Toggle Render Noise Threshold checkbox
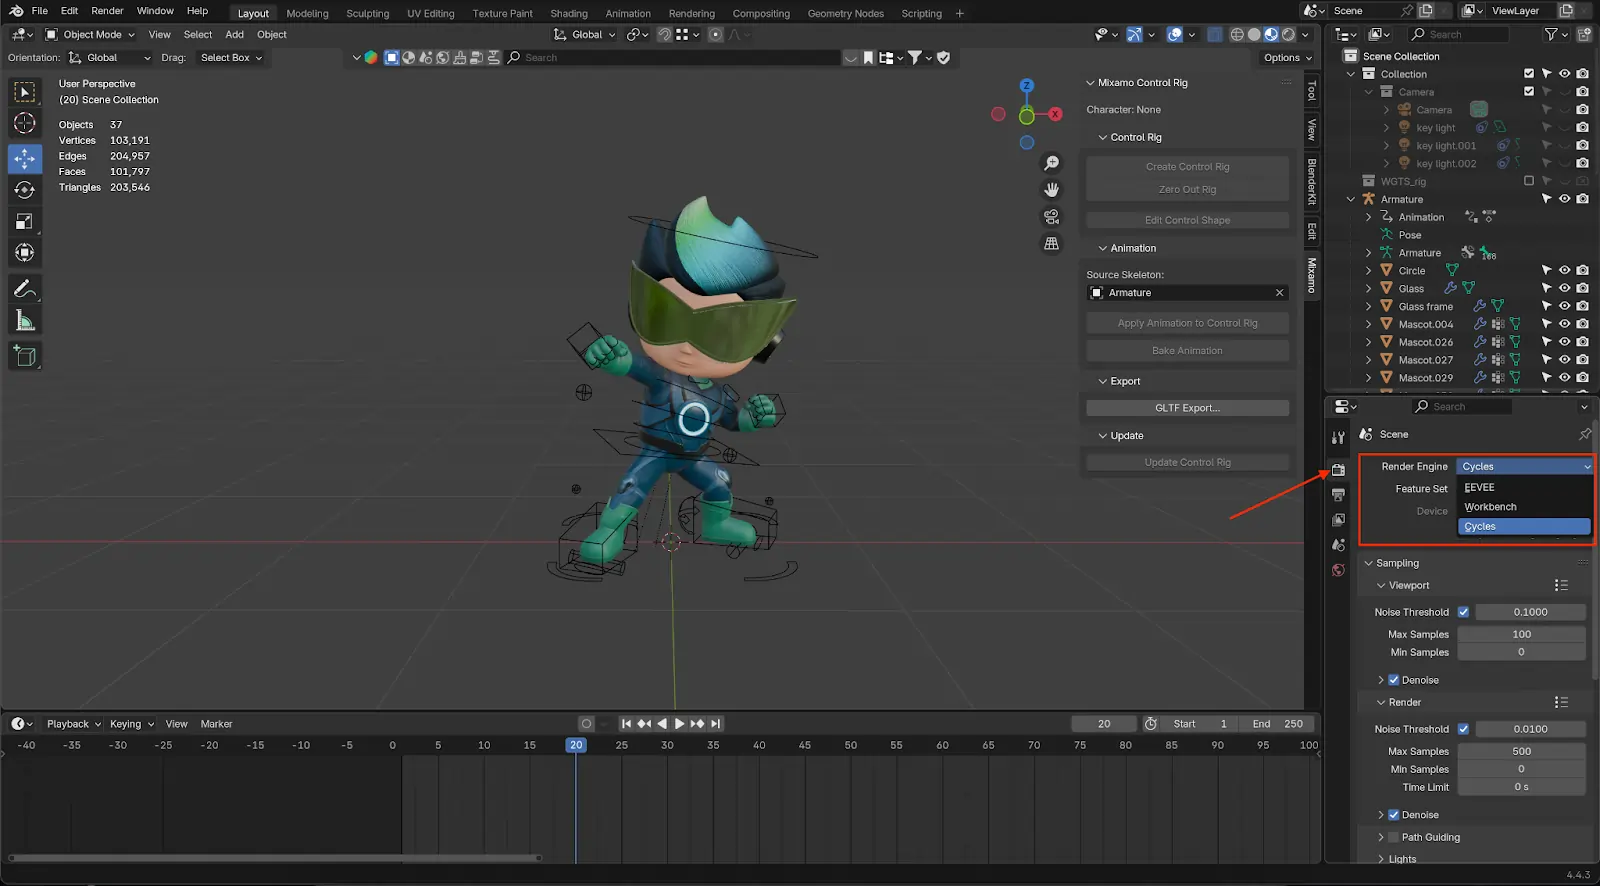This screenshot has height=886, width=1600. pos(1463,729)
